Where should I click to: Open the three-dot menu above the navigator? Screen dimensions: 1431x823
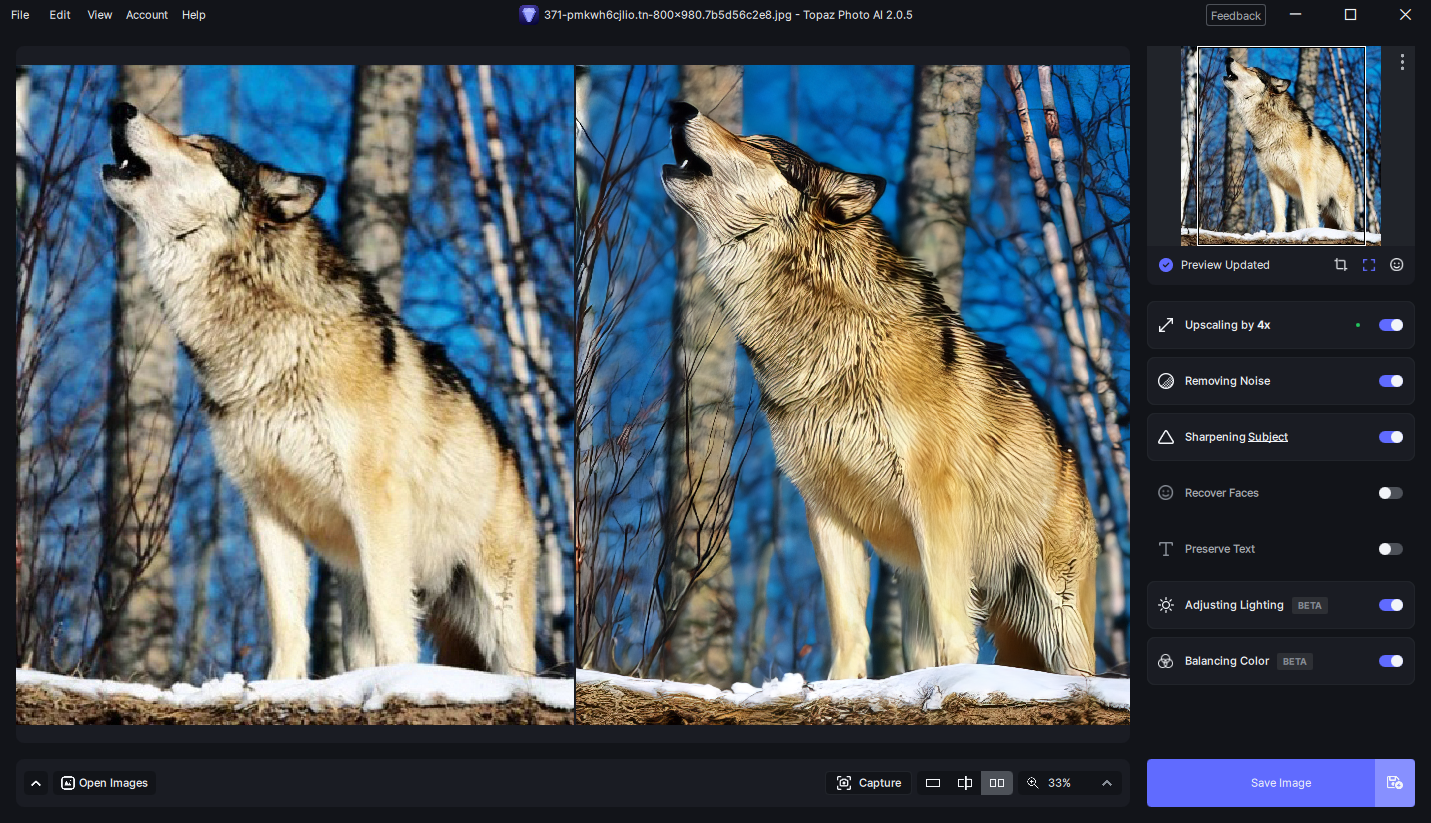pos(1402,61)
